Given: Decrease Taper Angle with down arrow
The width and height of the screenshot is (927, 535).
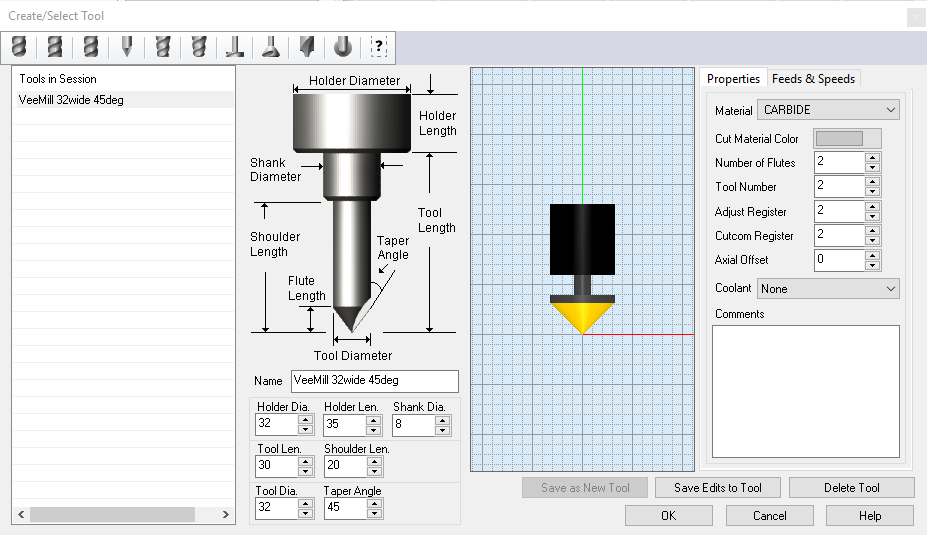Looking at the screenshot, I should pos(374,513).
